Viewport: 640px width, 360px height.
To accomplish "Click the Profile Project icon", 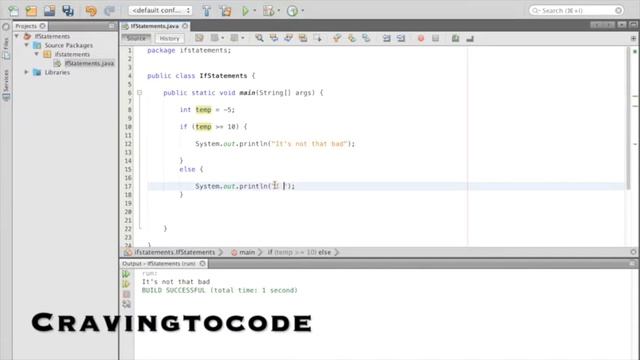I will click(x=292, y=11).
